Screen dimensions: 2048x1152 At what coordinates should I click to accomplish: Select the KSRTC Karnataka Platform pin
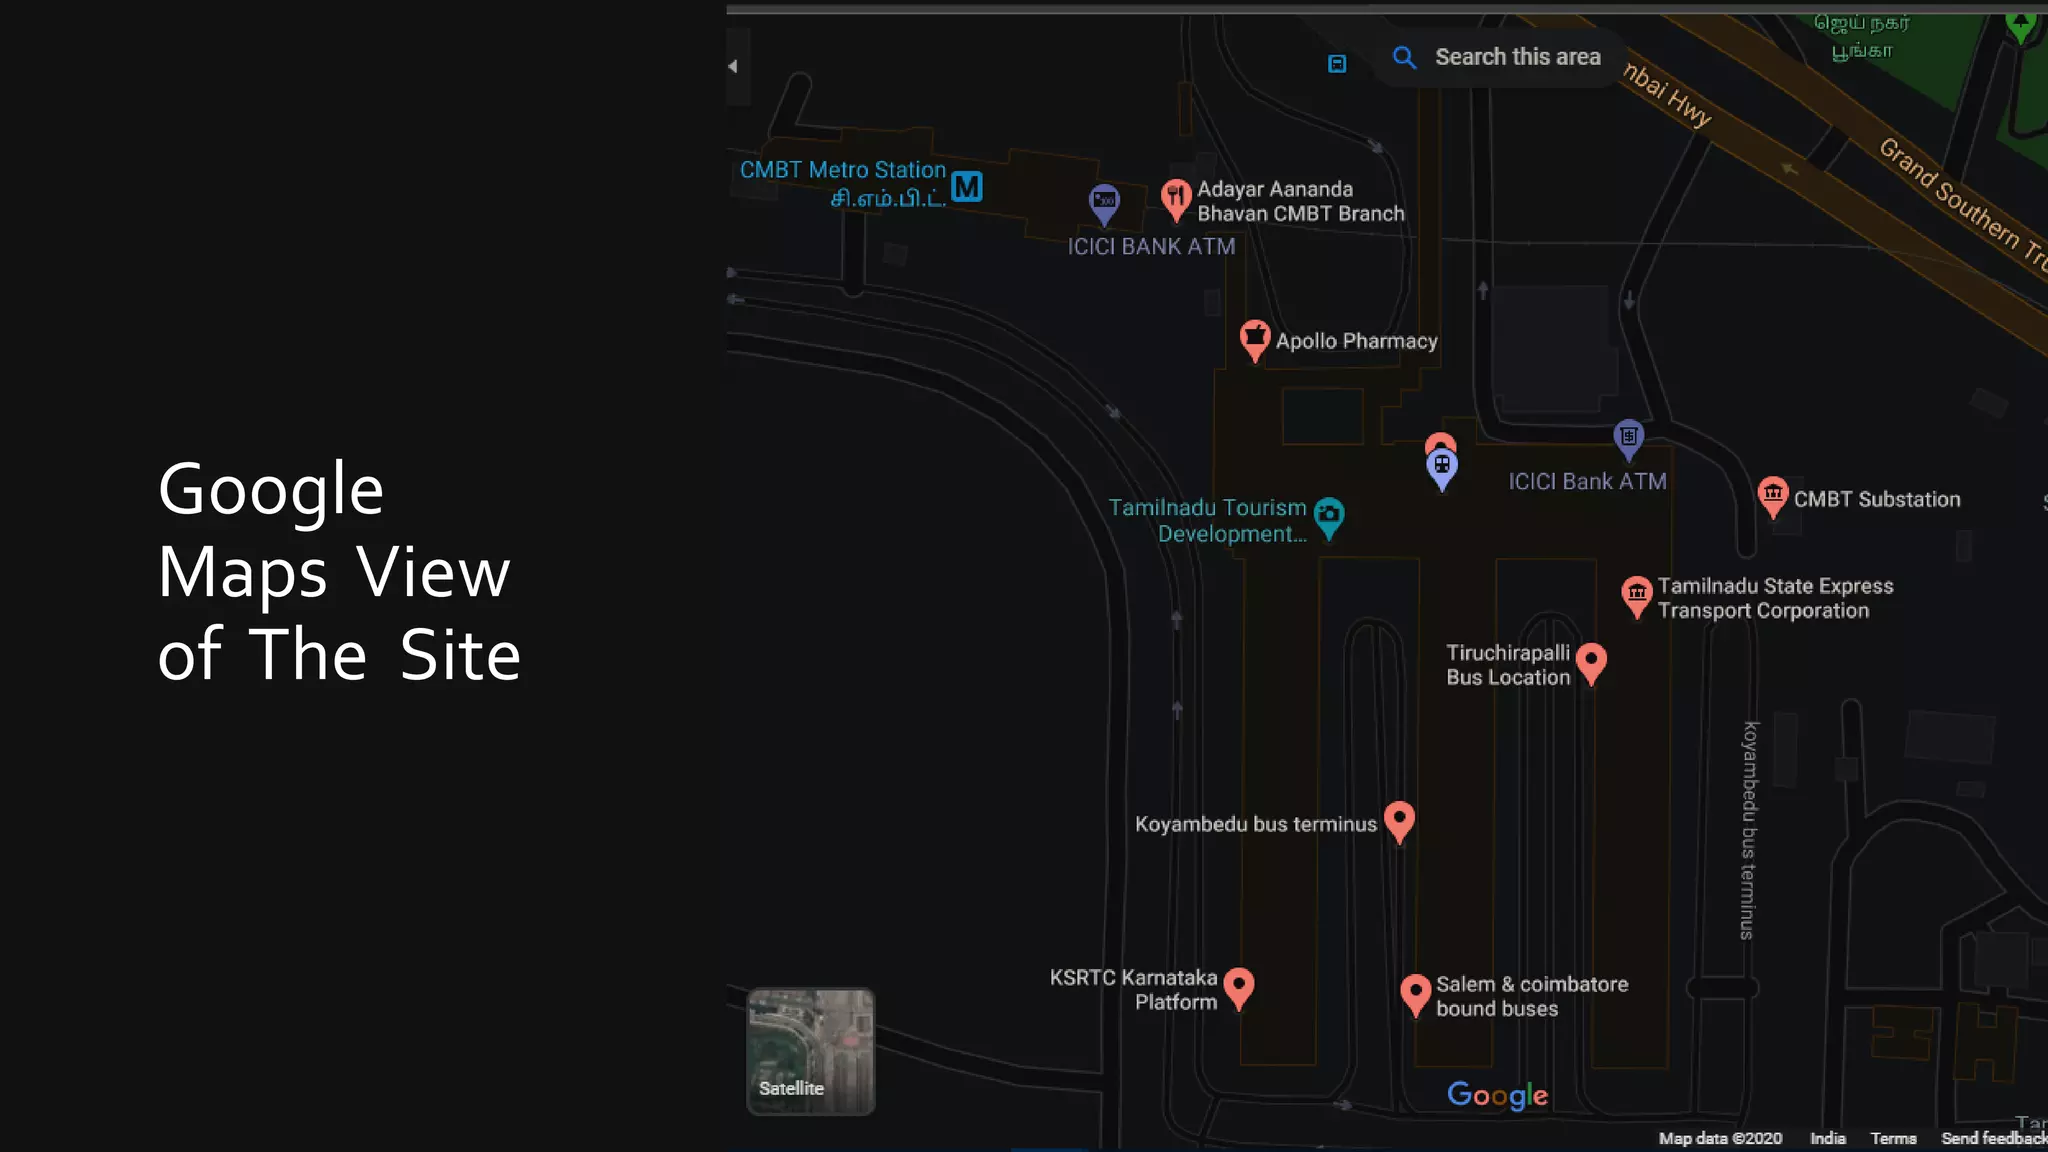tap(1238, 986)
